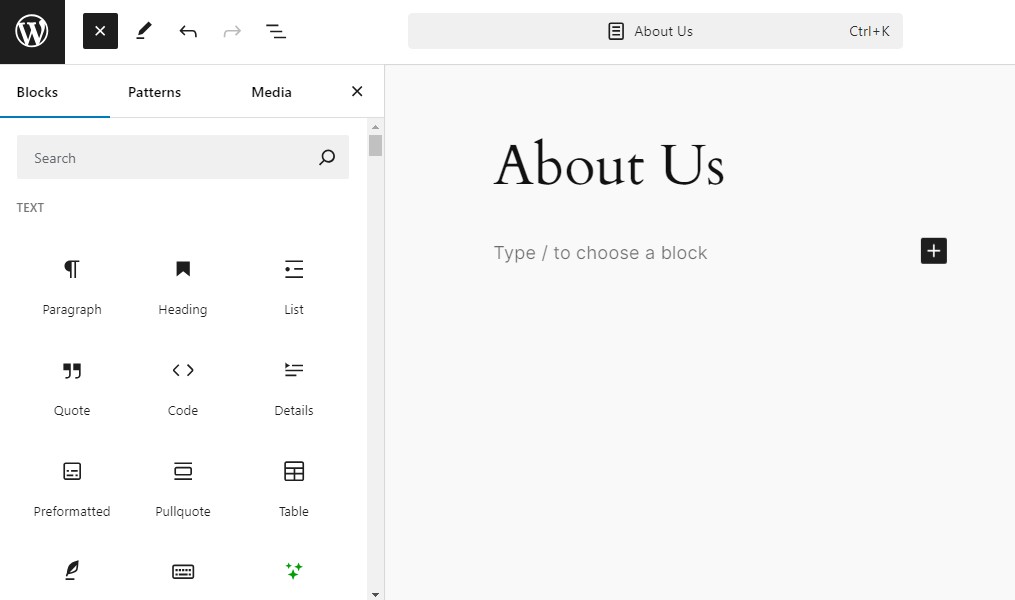Viewport: 1015px width, 600px height.
Task: Click the inserter scrollbar up arrow
Action: point(375,127)
